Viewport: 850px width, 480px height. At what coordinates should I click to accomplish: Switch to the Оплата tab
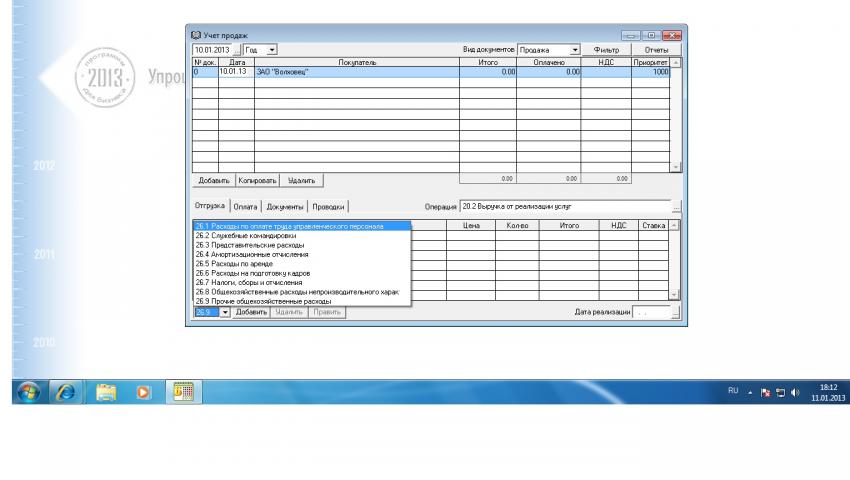(x=245, y=207)
